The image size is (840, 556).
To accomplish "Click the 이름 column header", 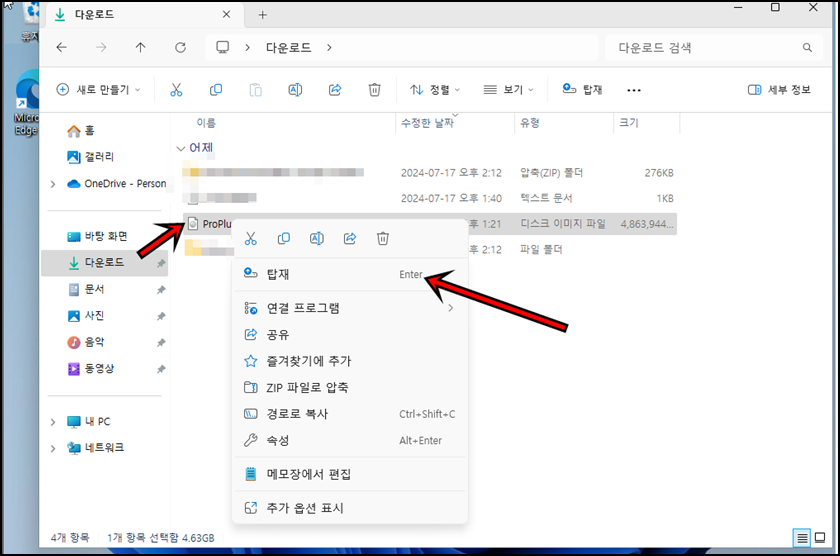I will point(206,123).
